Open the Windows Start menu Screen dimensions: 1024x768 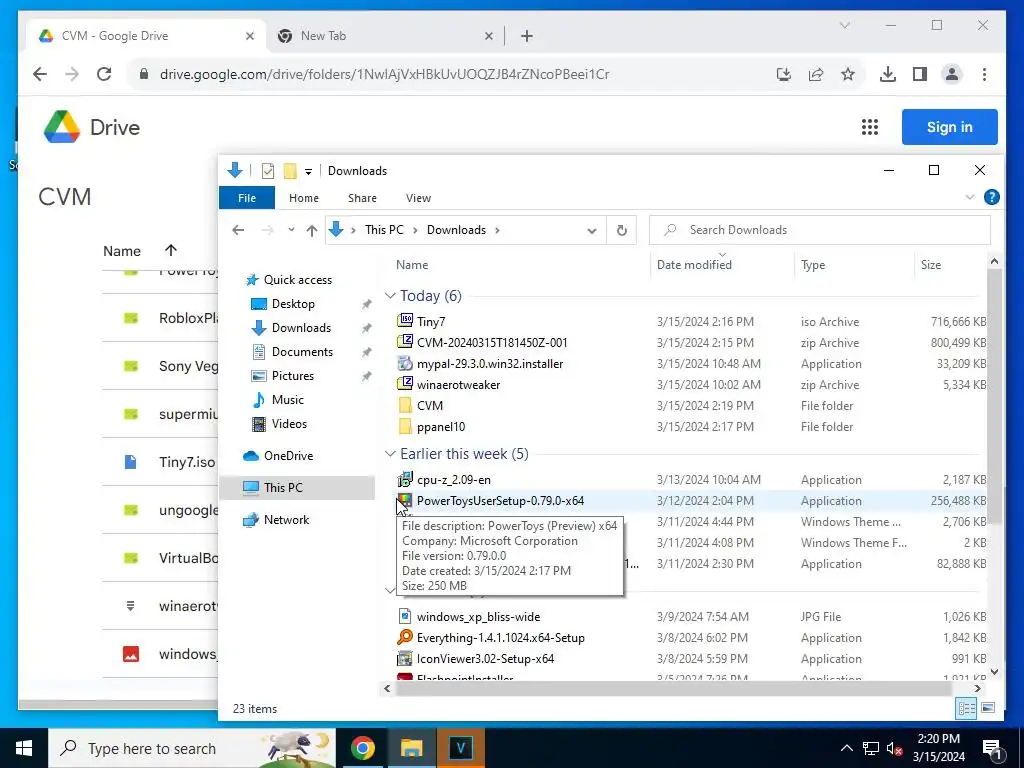click(x=24, y=748)
